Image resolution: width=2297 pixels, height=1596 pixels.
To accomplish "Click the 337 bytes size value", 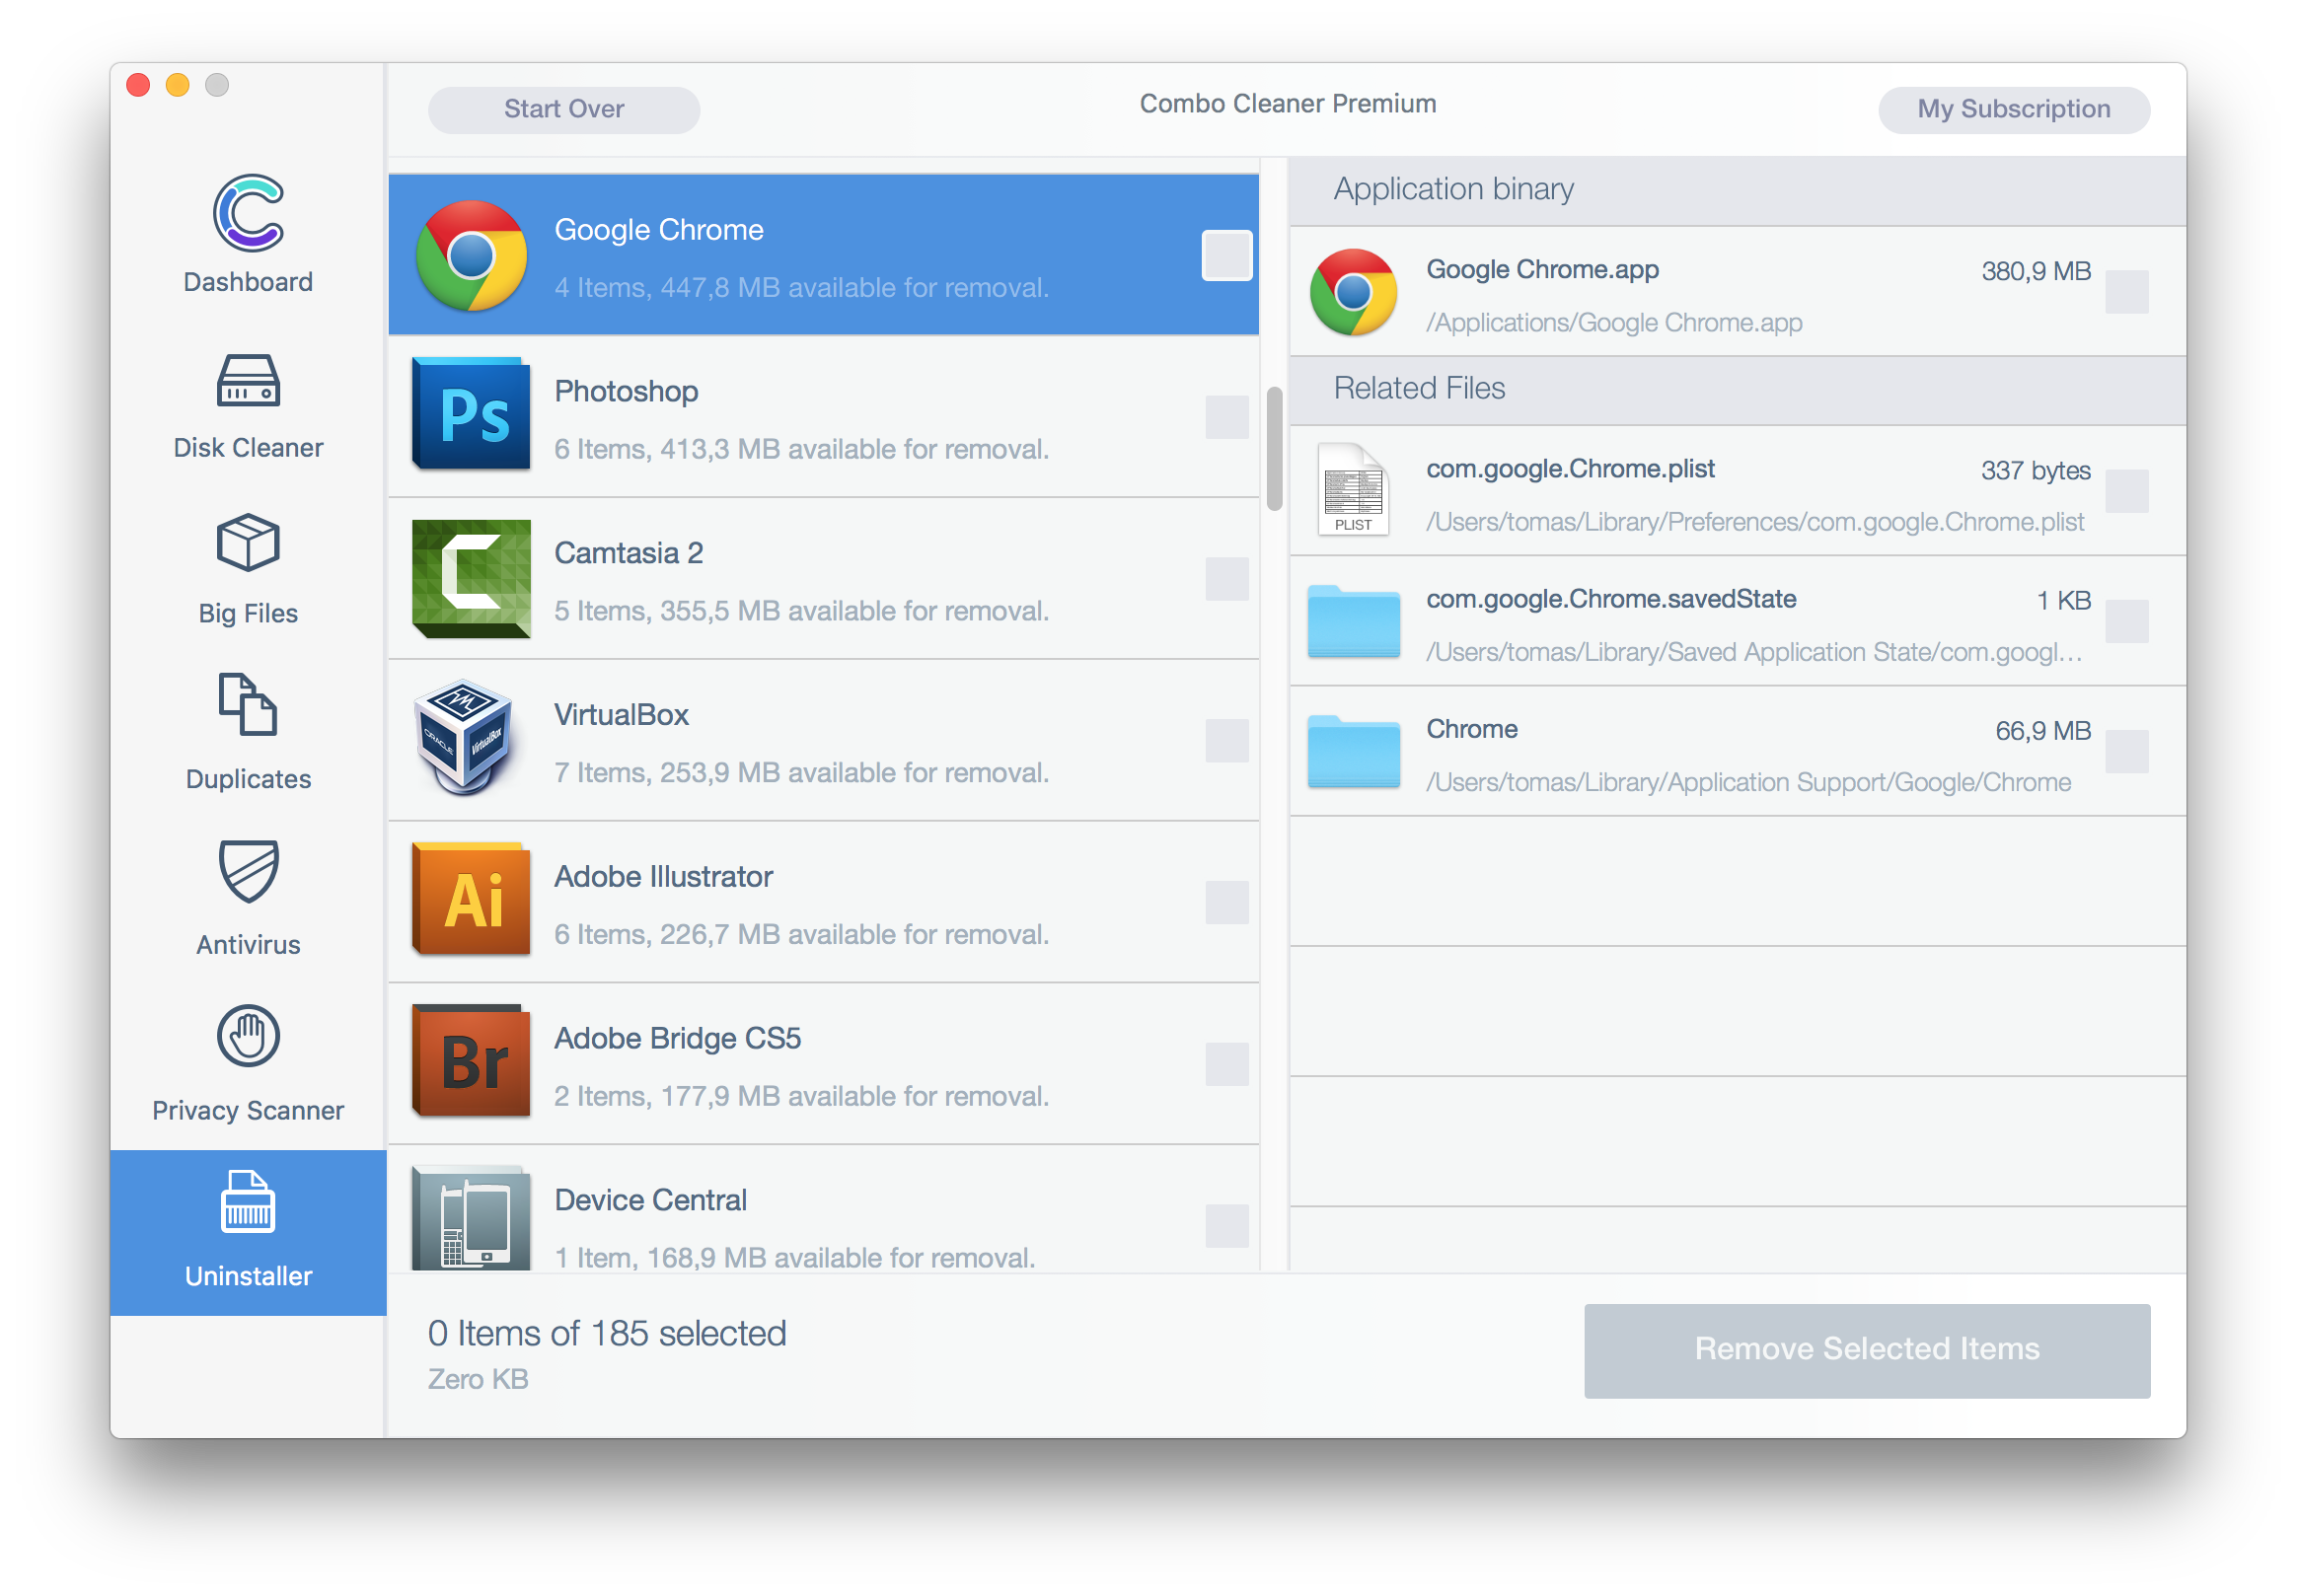I will pos(2035,470).
